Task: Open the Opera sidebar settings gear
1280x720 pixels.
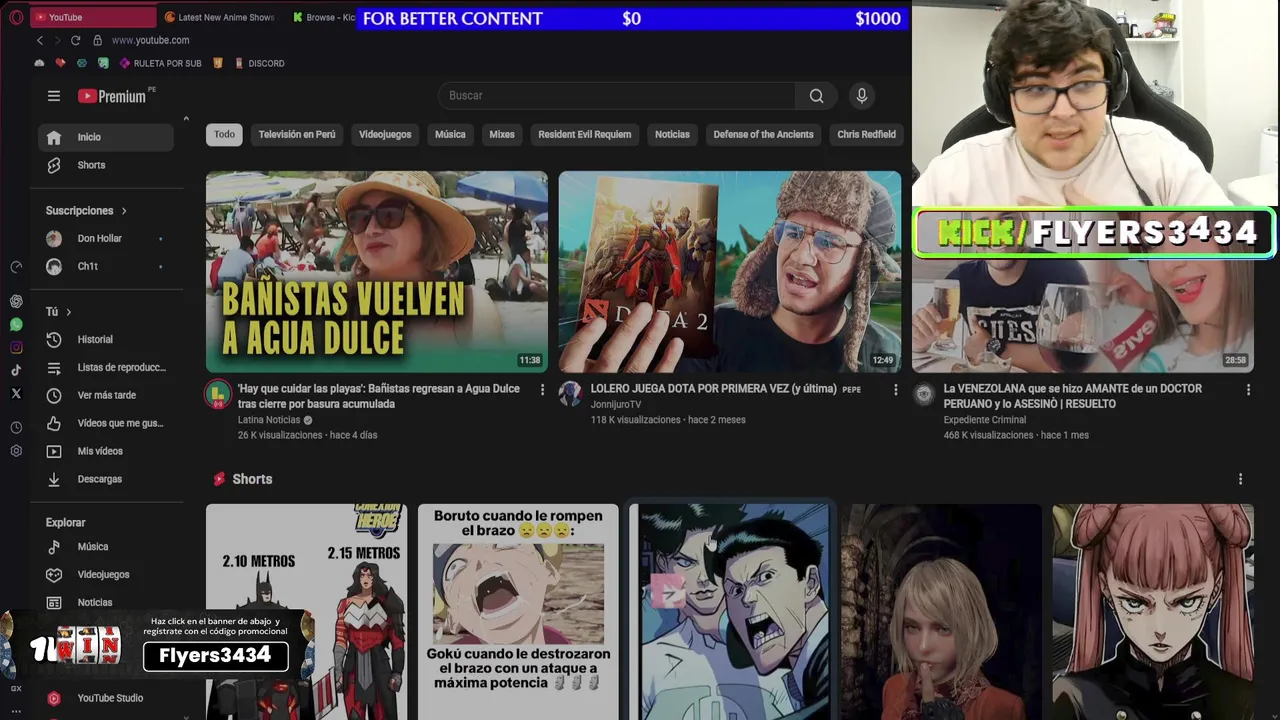Action: tap(16, 451)
